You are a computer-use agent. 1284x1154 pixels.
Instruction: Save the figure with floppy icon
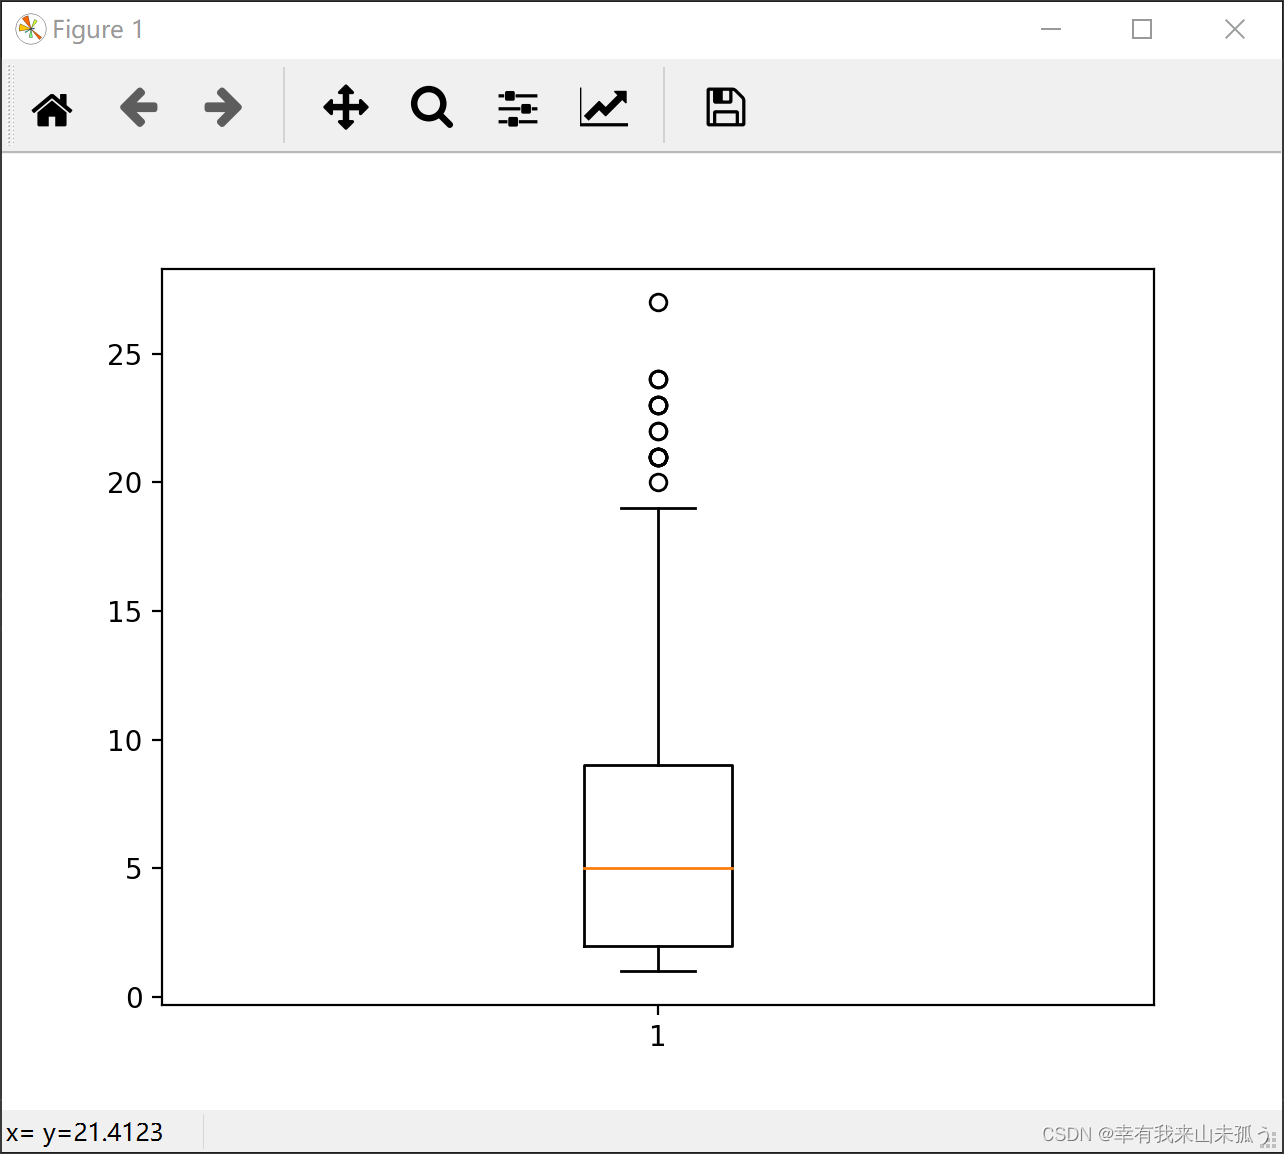pos(726,107)
